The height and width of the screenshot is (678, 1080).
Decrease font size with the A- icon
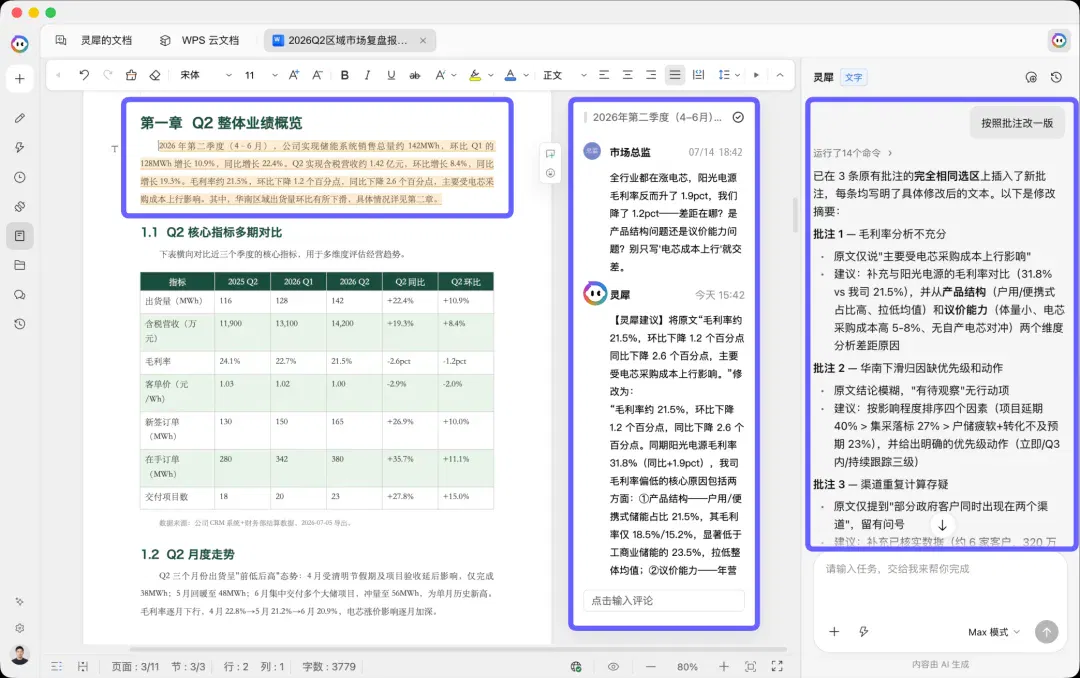[317, 75]
